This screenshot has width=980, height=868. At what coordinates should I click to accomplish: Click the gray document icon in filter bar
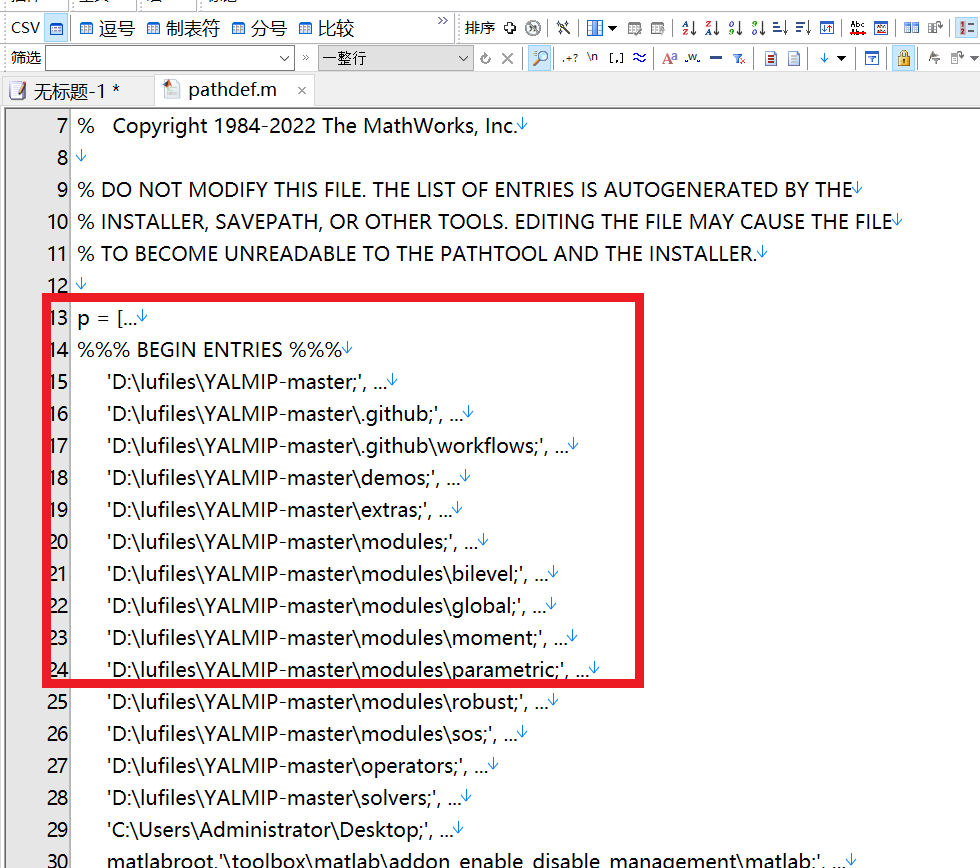[x=794, y=59]
